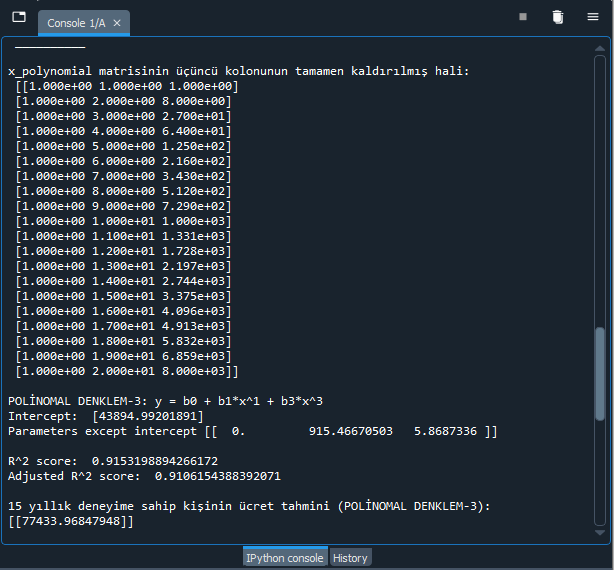
Task: Switch to the History tab
Action: 350,558
